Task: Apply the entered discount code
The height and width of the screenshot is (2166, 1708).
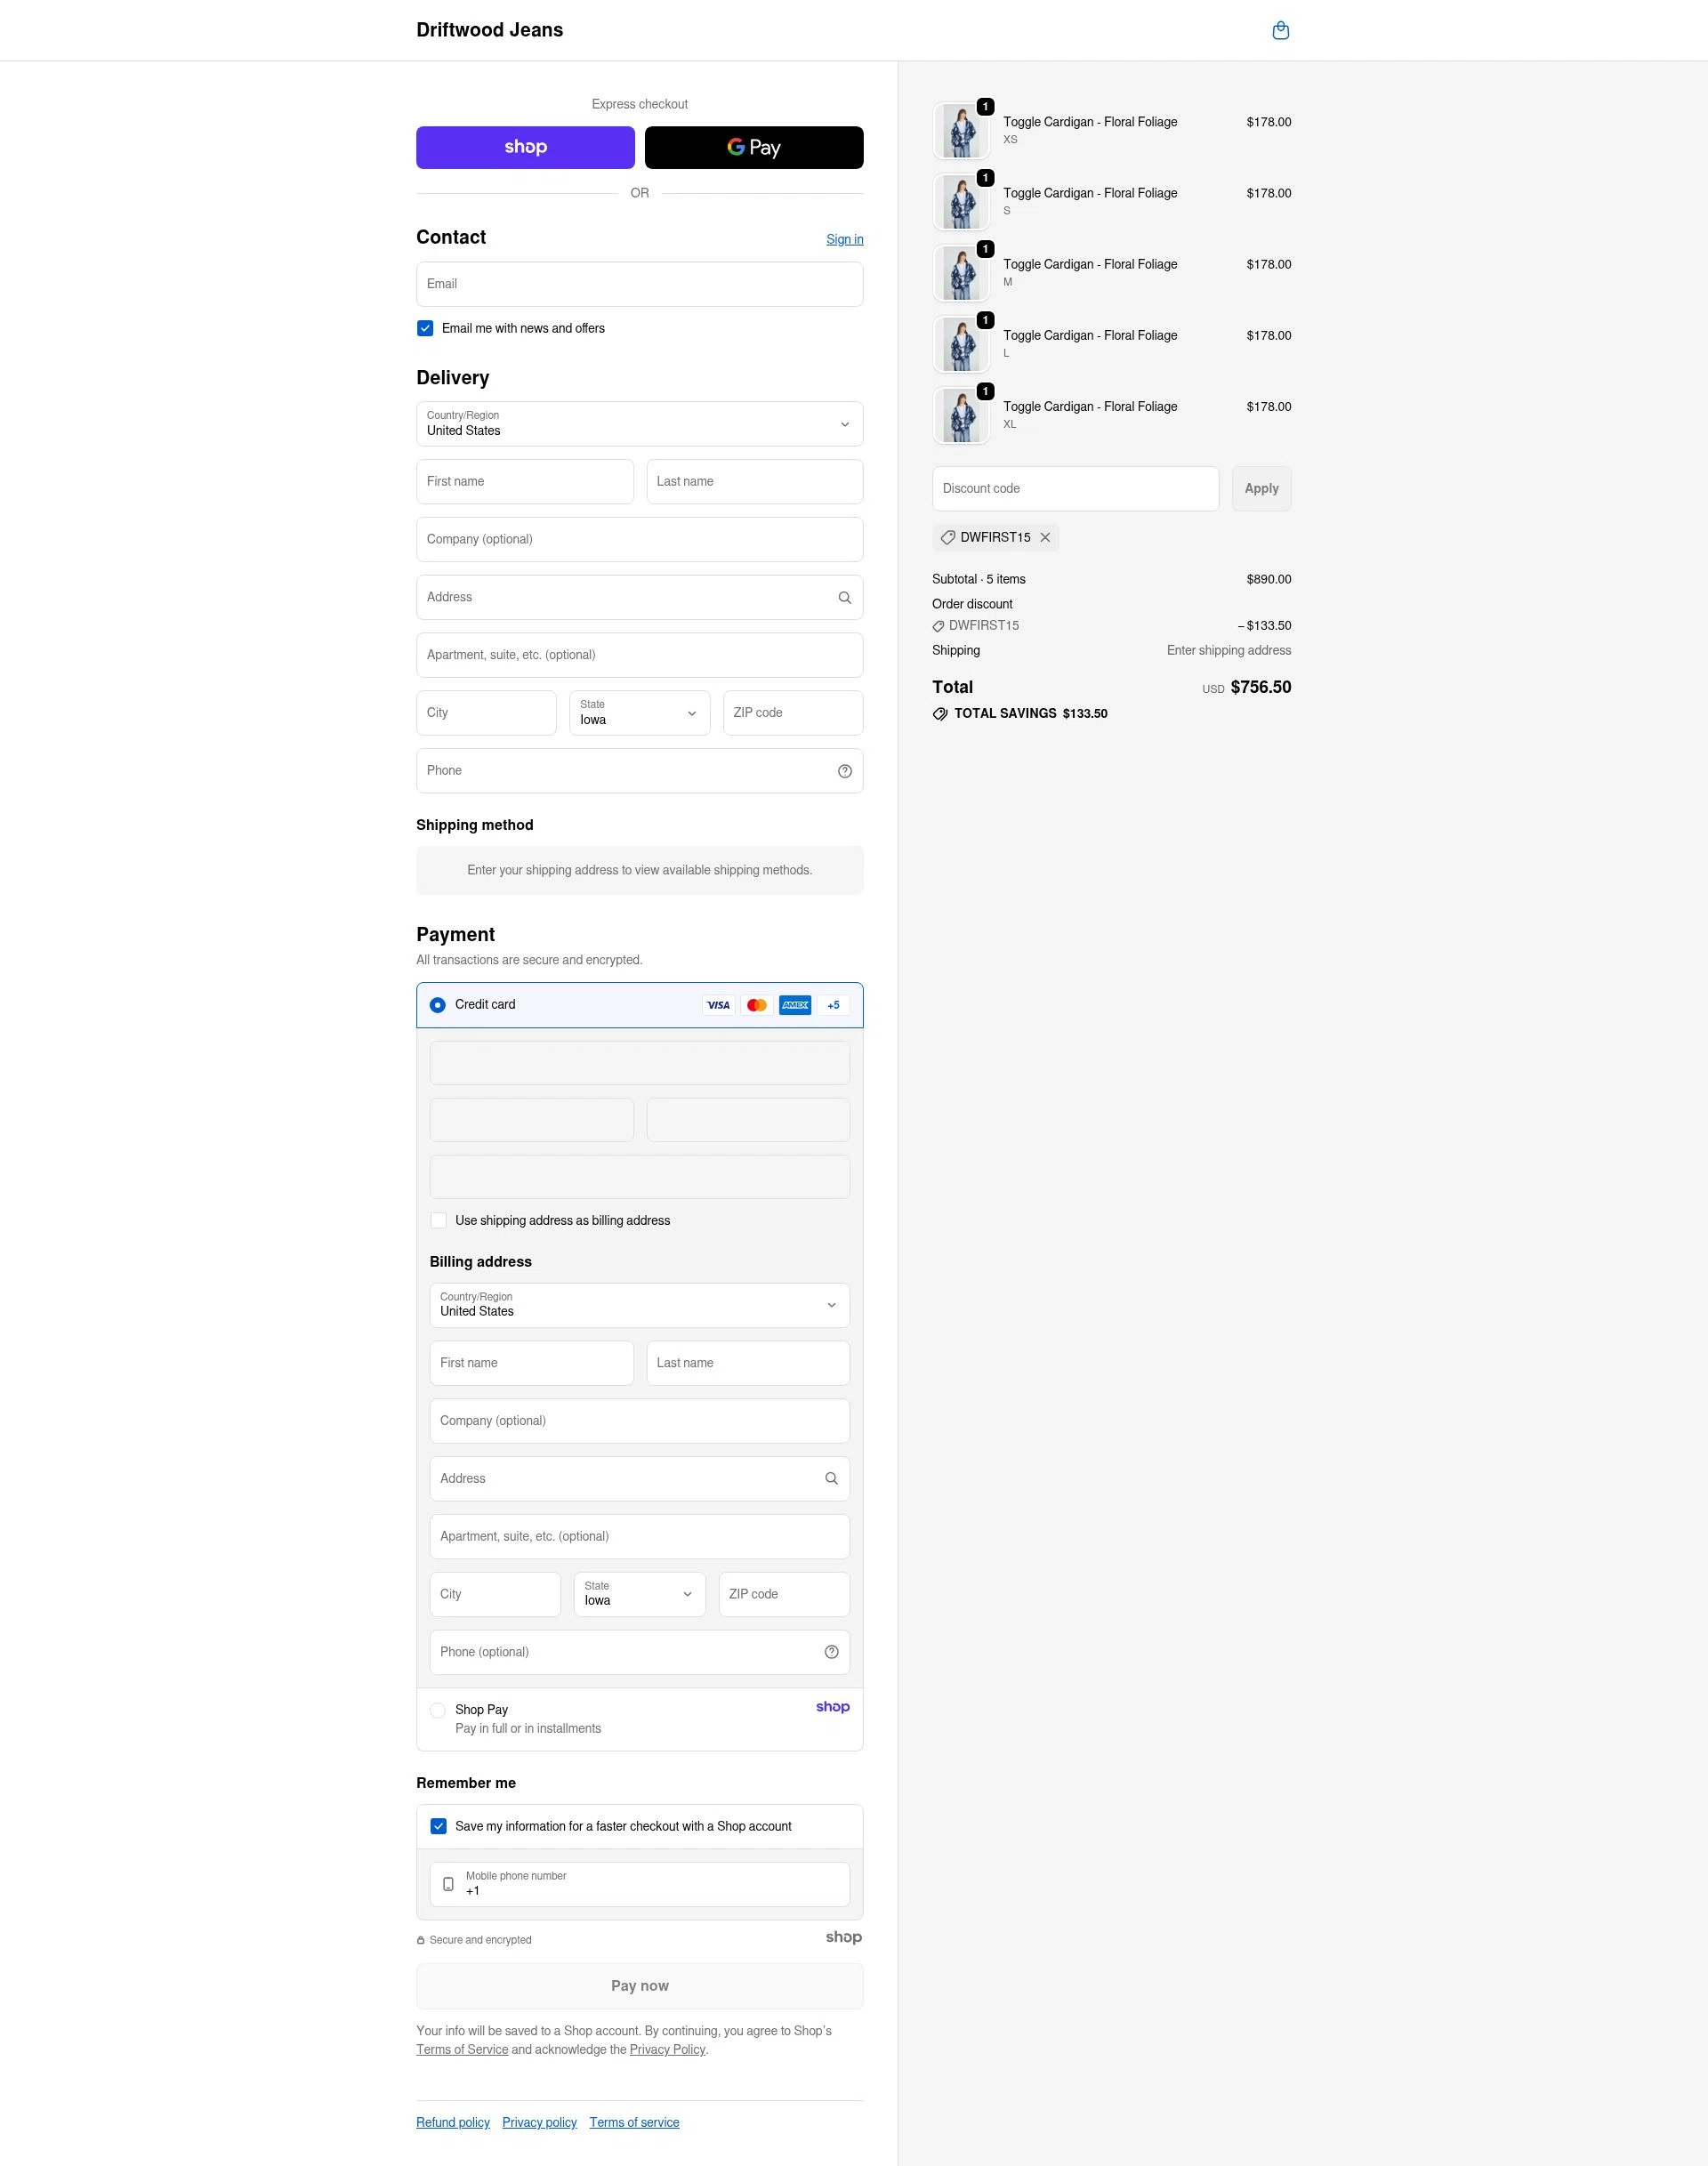Action: click(1260, 488)
